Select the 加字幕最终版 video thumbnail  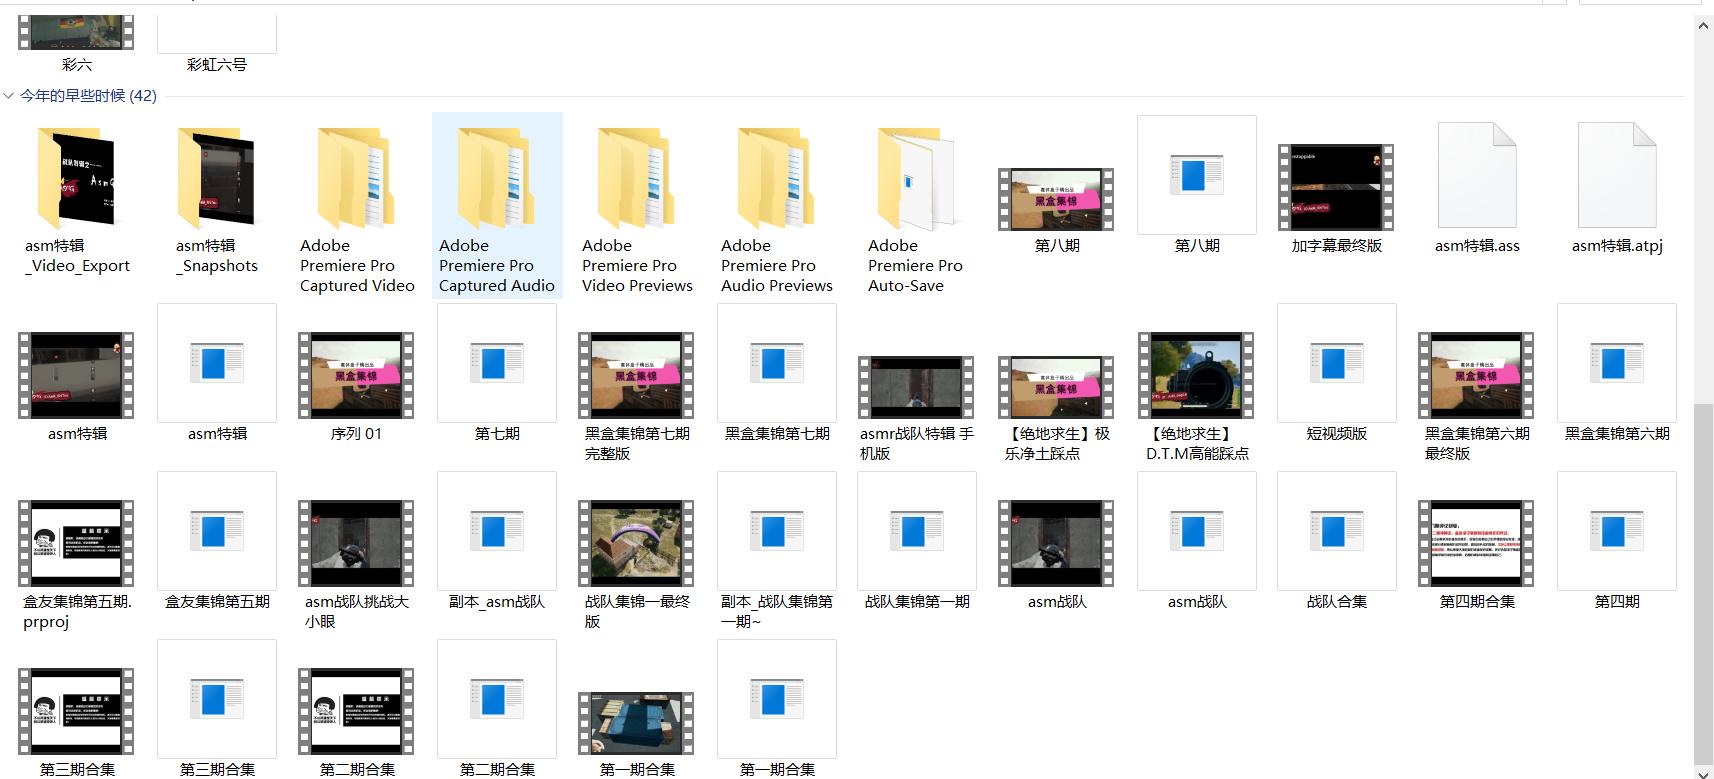(1336, 187)
